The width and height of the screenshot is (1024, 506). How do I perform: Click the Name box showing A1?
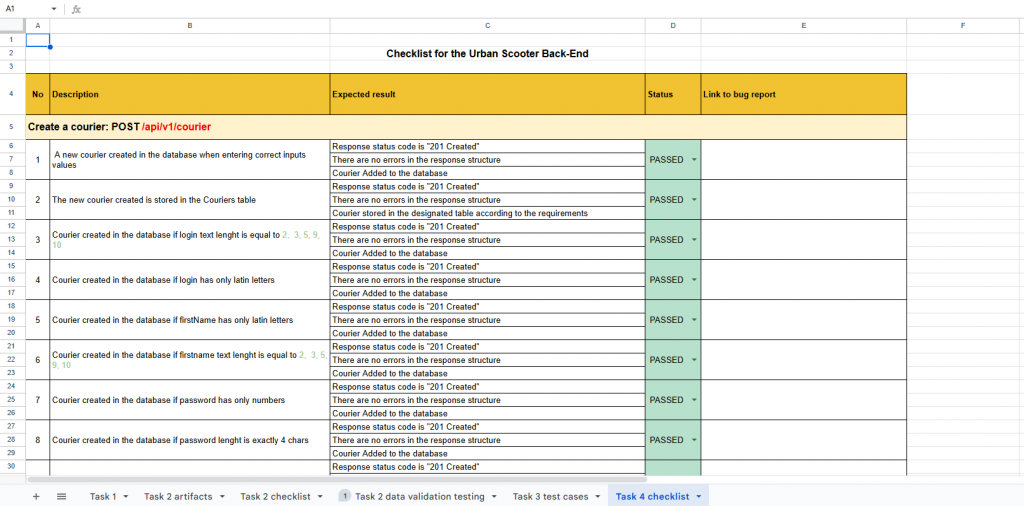(x=25, y=9)
